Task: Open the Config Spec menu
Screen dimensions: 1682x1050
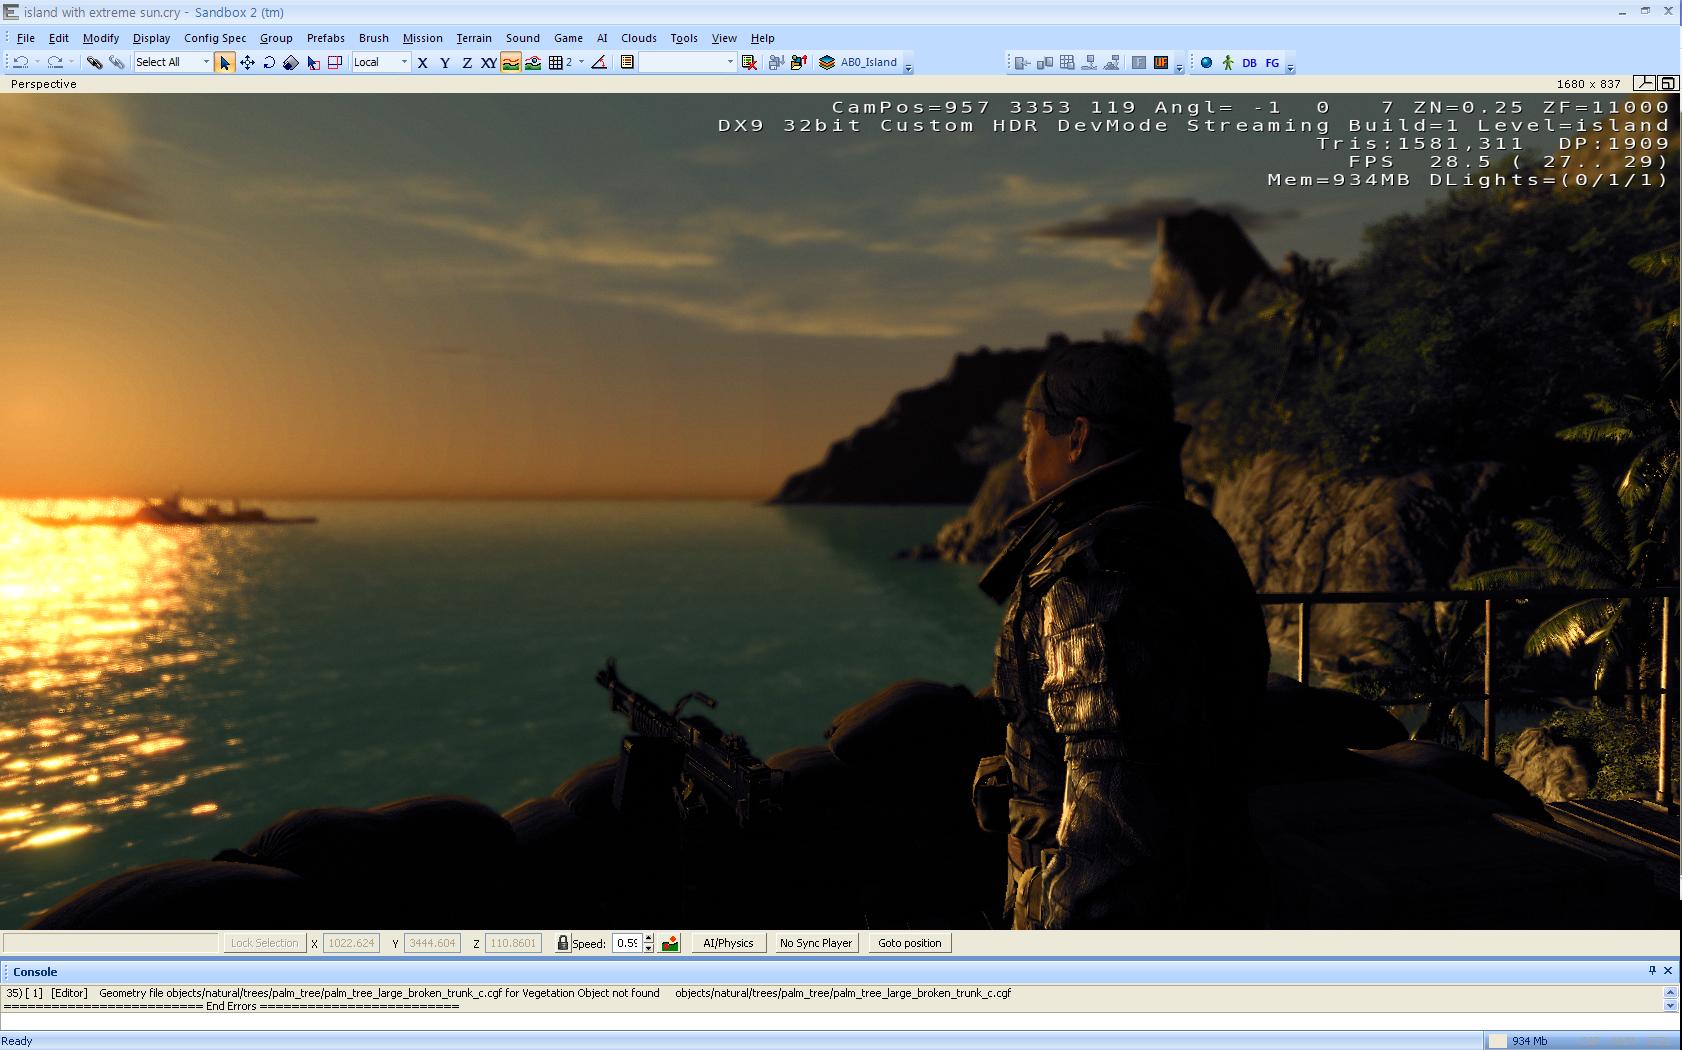Action: tap(215, 38)
